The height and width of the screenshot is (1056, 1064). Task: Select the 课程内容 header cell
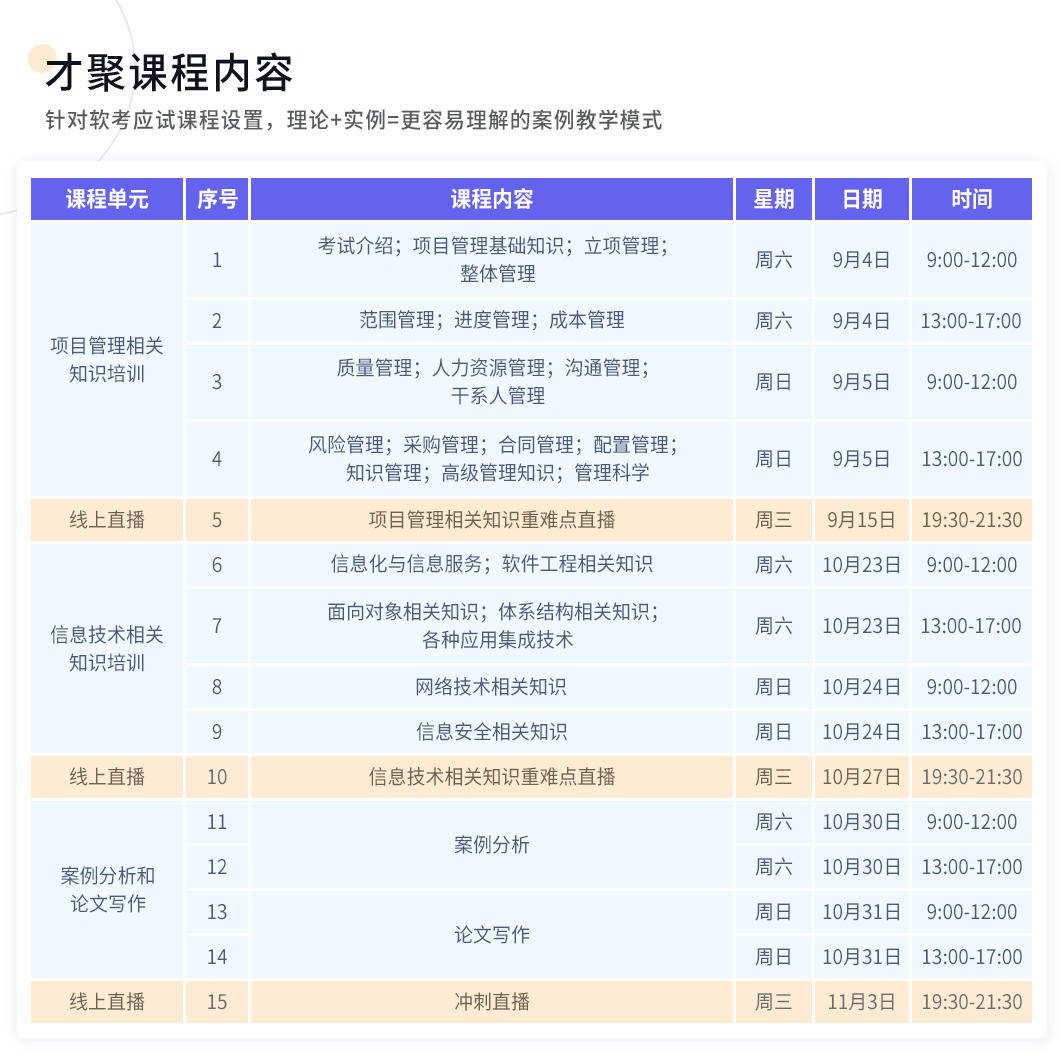[492, 199]
